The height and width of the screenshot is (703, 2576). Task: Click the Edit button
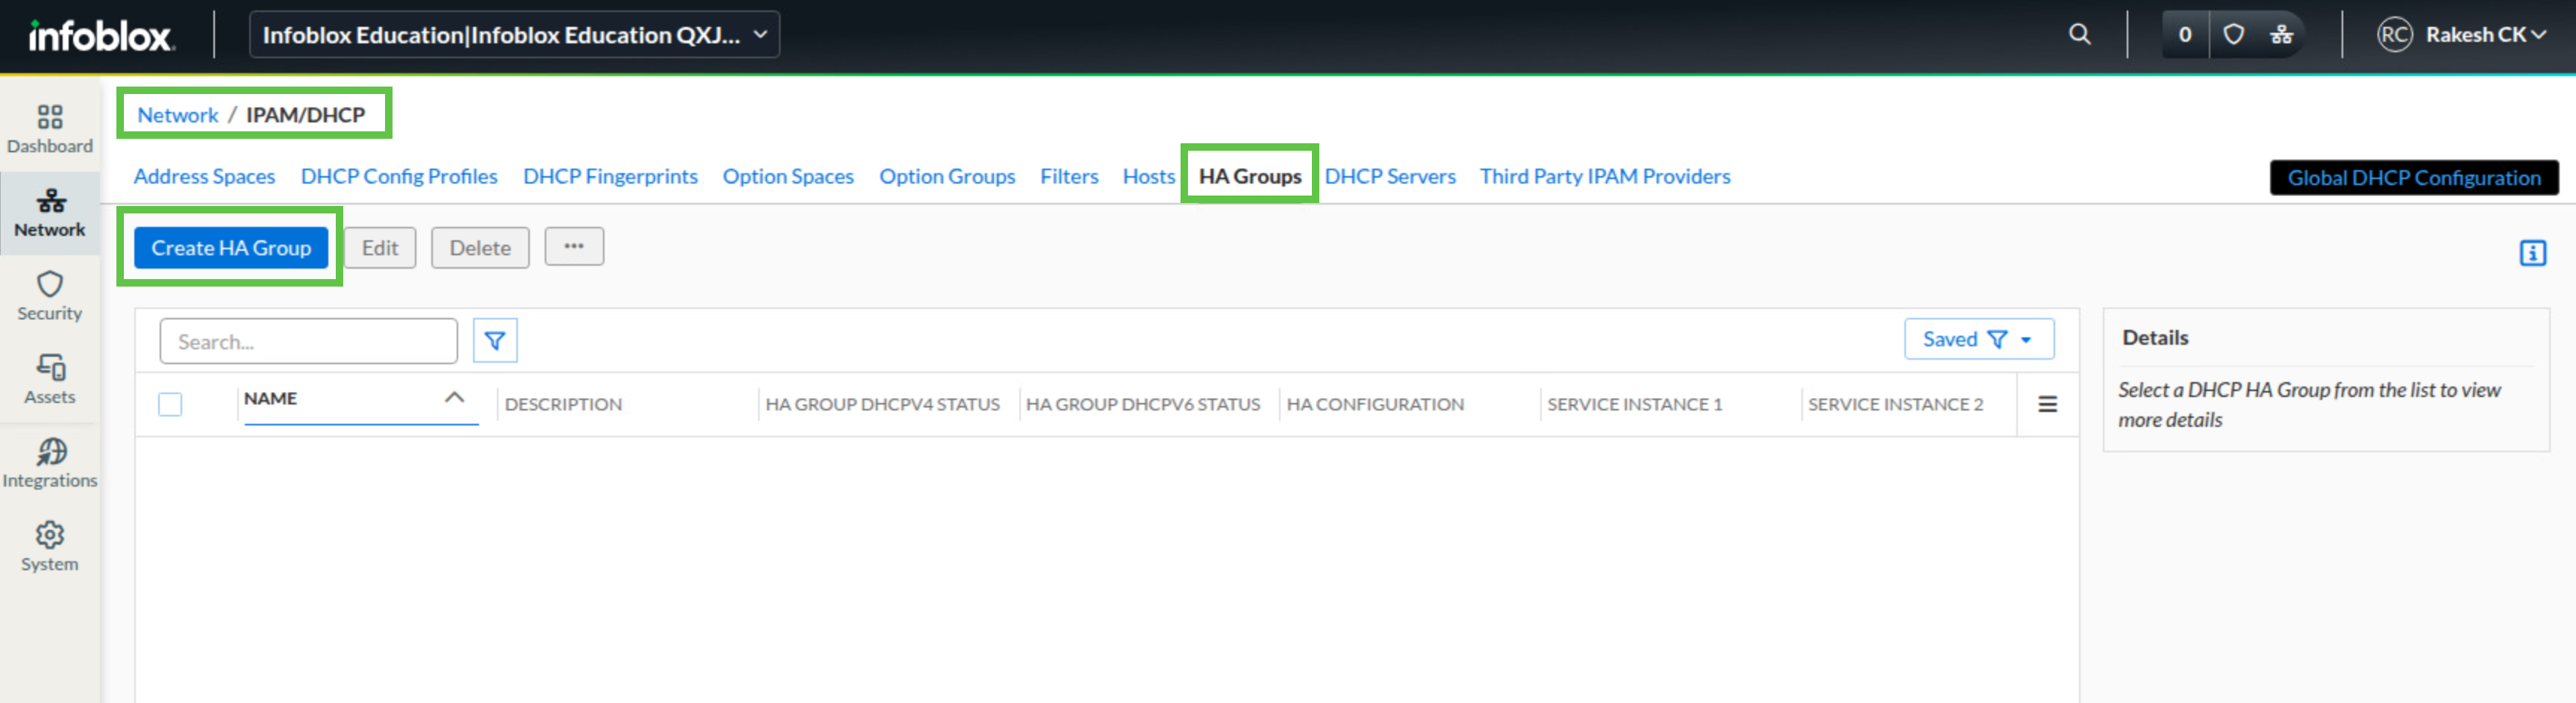tap(380, 248)
